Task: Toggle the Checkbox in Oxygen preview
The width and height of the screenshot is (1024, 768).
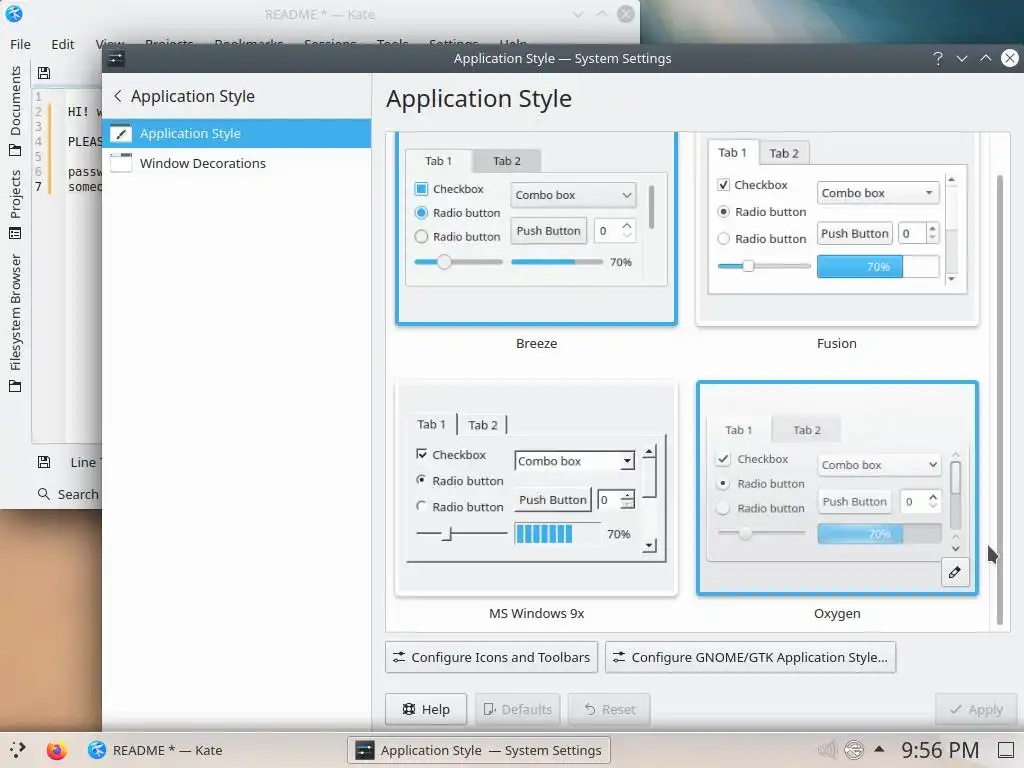Action: pyautogui.click(x=723, y=459)
